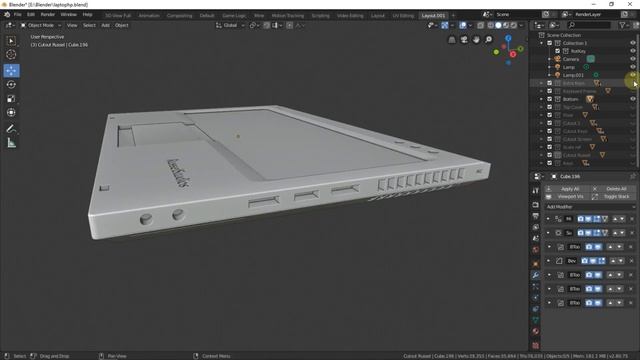The height and width of the screenshot is (360, 640).
Task: Hide Lamp.001 using its eye icon
Action: click(x=633, y=75)
